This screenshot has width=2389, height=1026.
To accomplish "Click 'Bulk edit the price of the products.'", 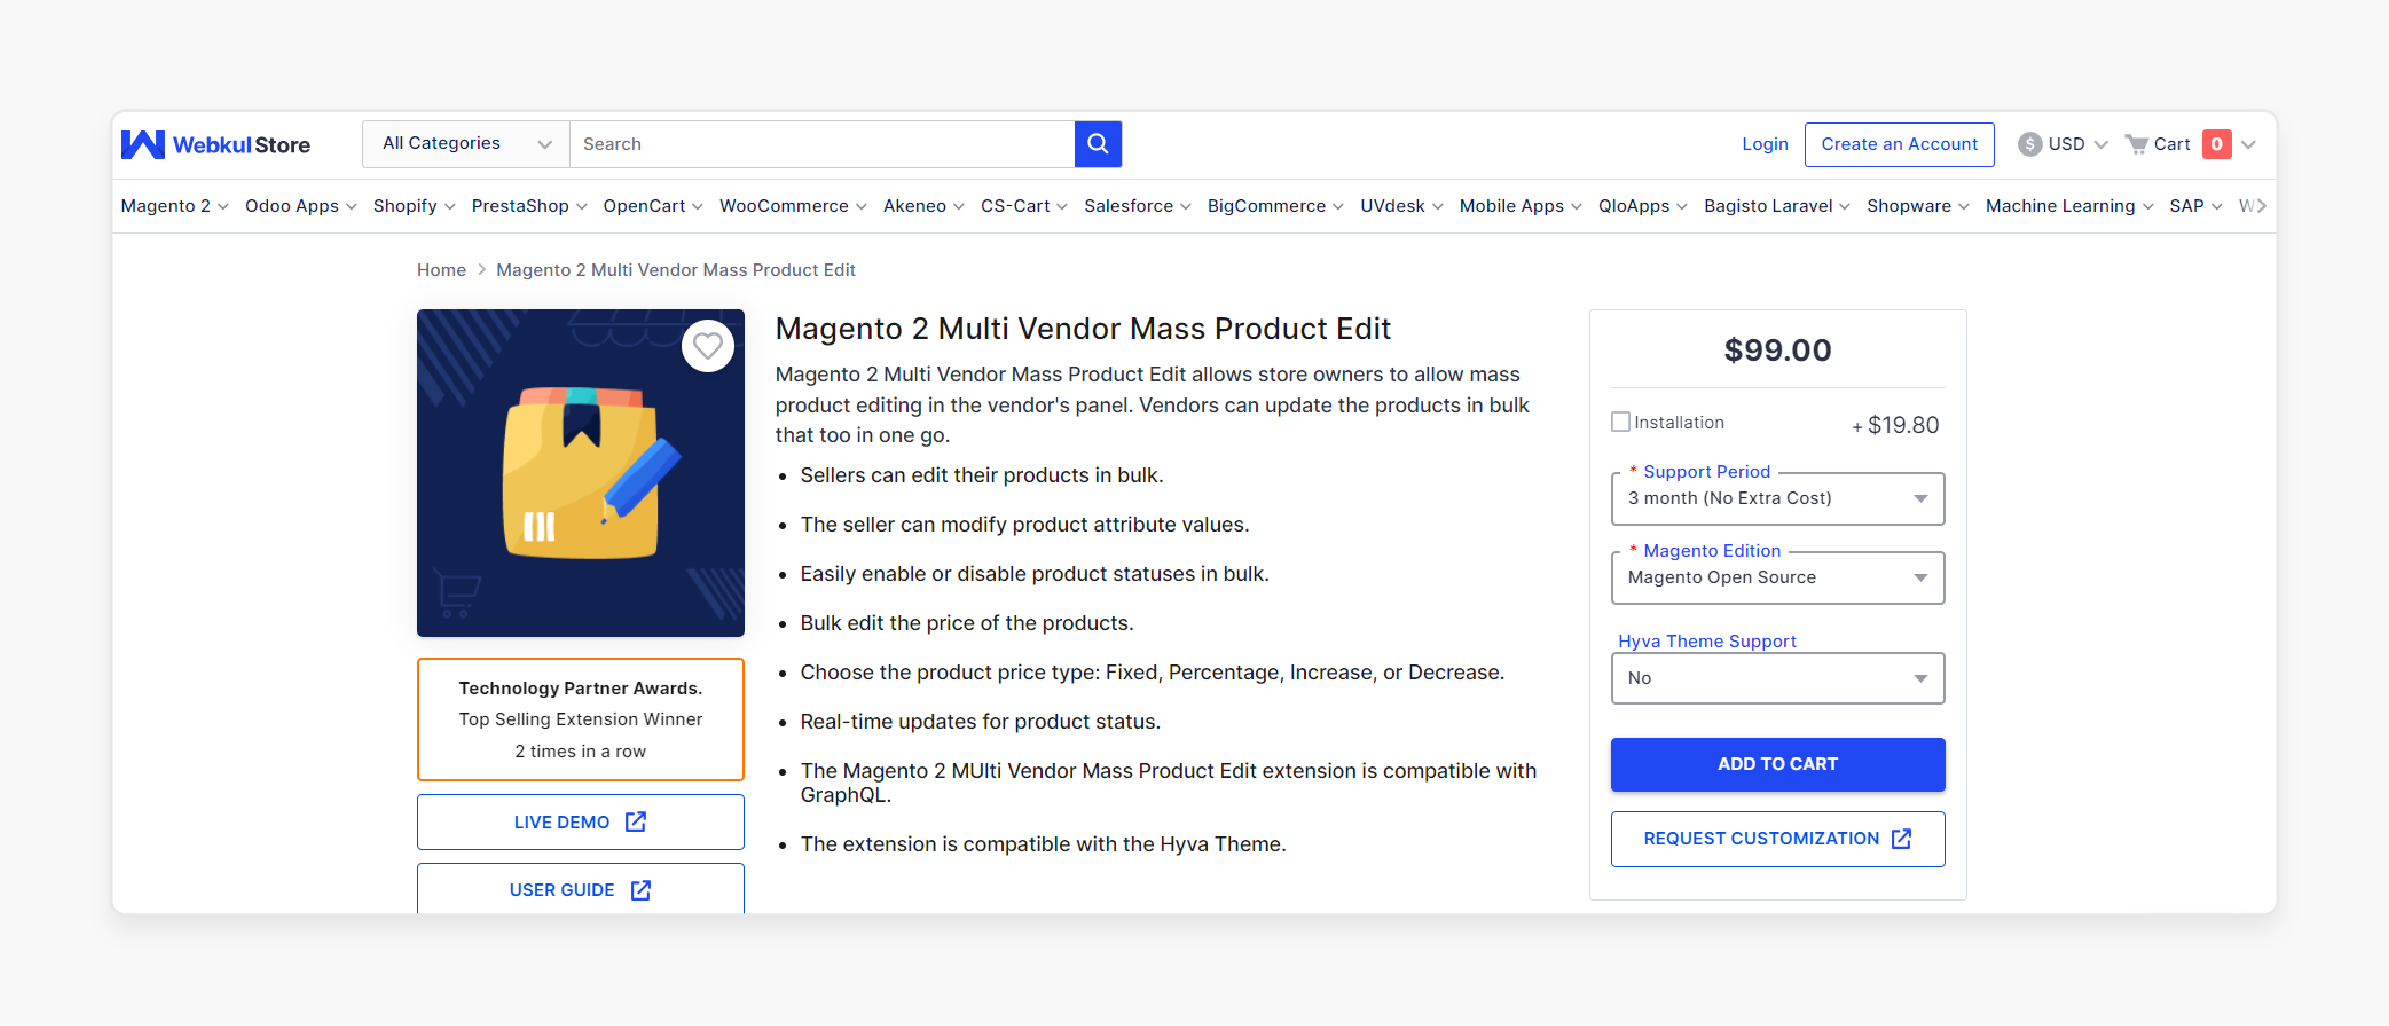I will click(967, 623).
